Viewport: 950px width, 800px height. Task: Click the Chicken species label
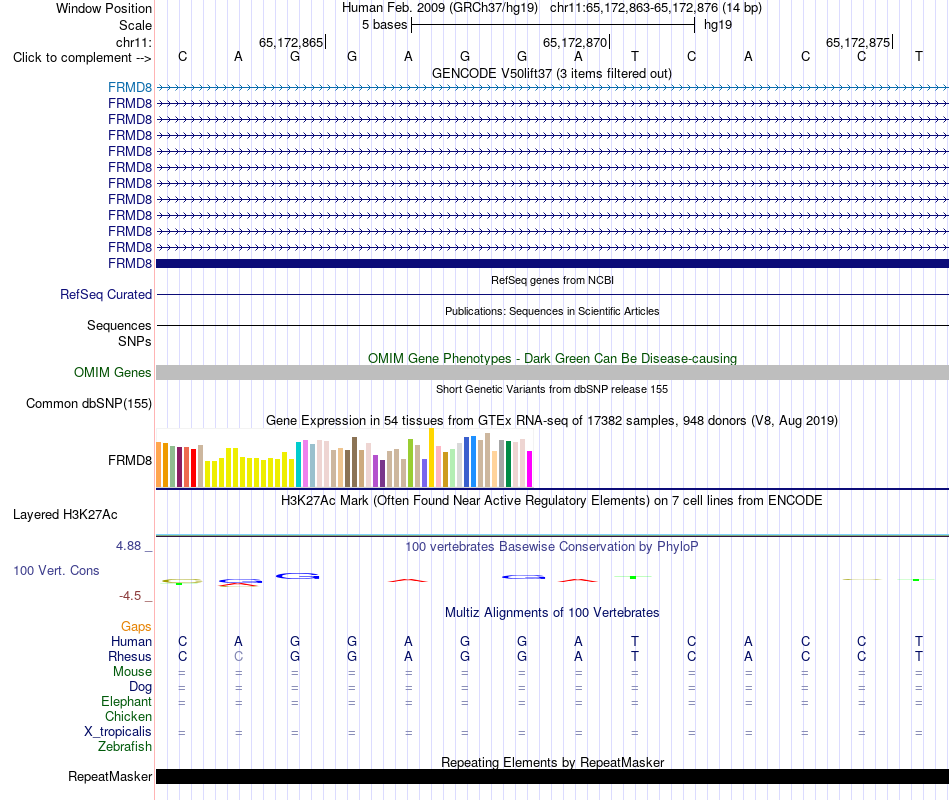128,716
